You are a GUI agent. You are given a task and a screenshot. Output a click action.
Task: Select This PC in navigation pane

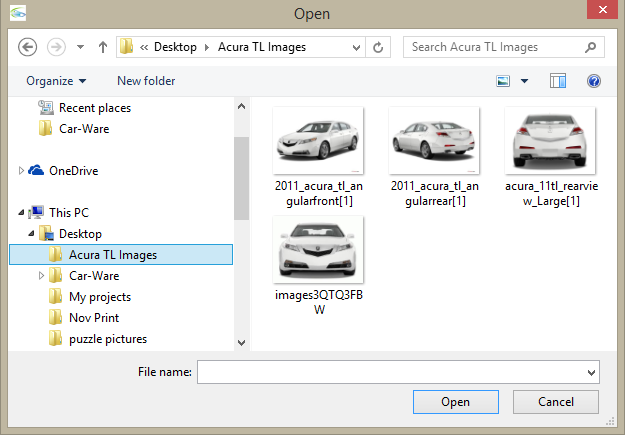click(x=69, y=213)
